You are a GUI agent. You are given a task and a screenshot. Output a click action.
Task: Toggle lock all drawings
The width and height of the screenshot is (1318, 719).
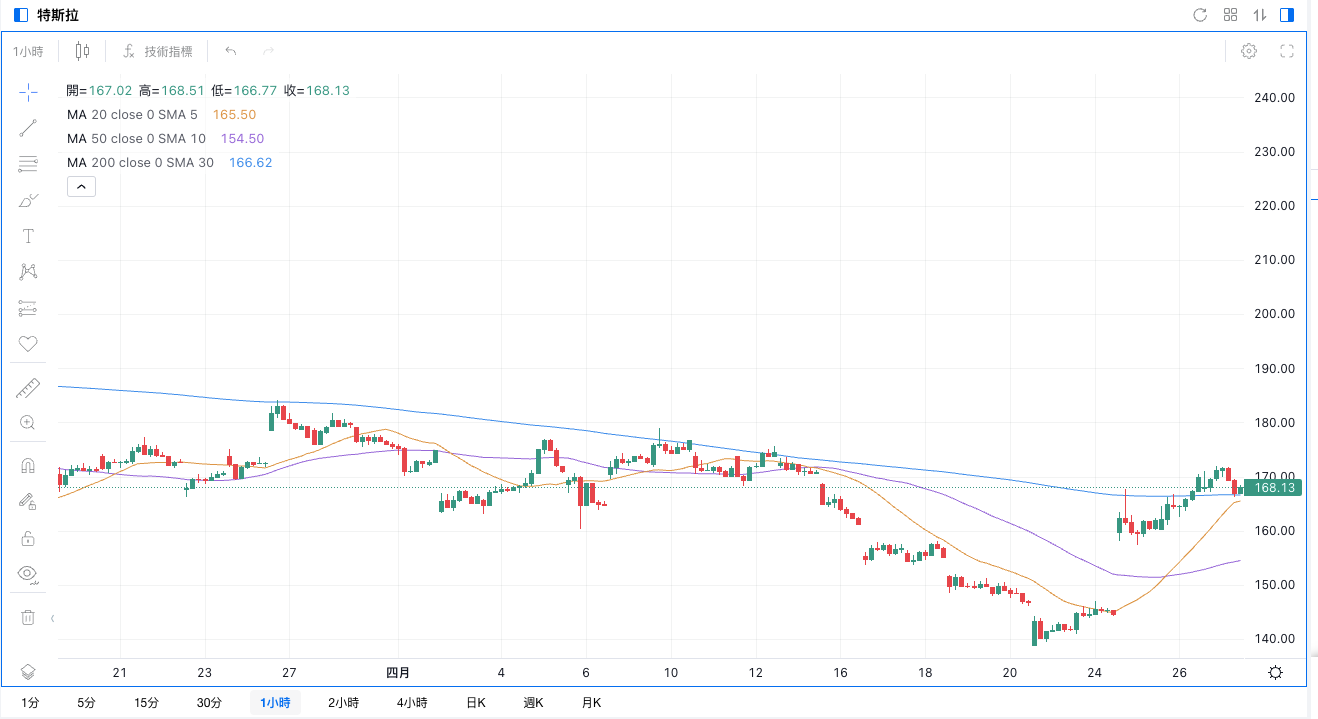tap(28, 538)
